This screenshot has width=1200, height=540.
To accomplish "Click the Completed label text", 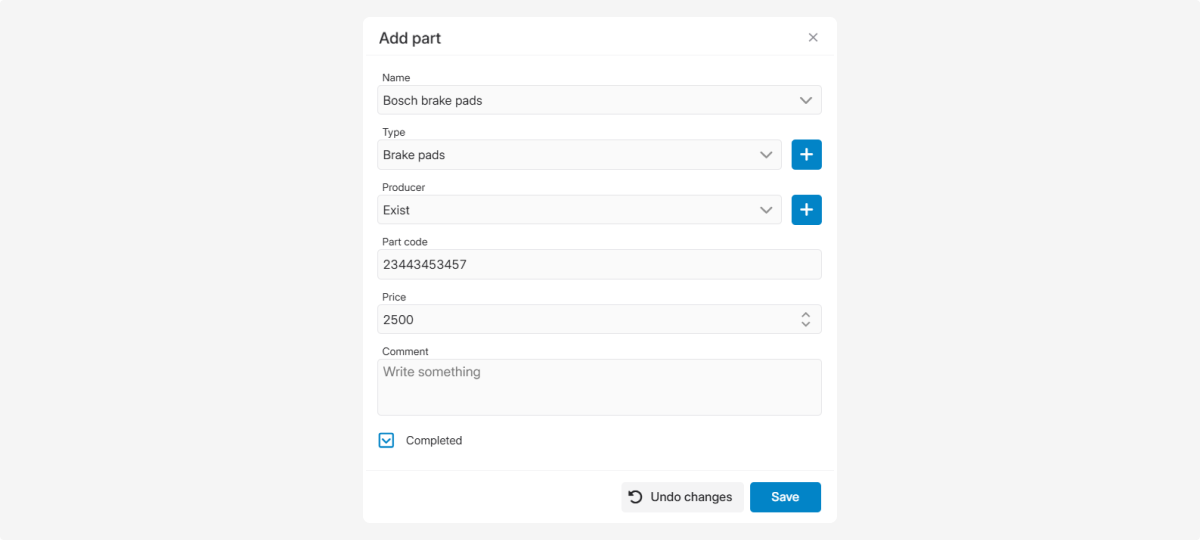I will 434,440.
